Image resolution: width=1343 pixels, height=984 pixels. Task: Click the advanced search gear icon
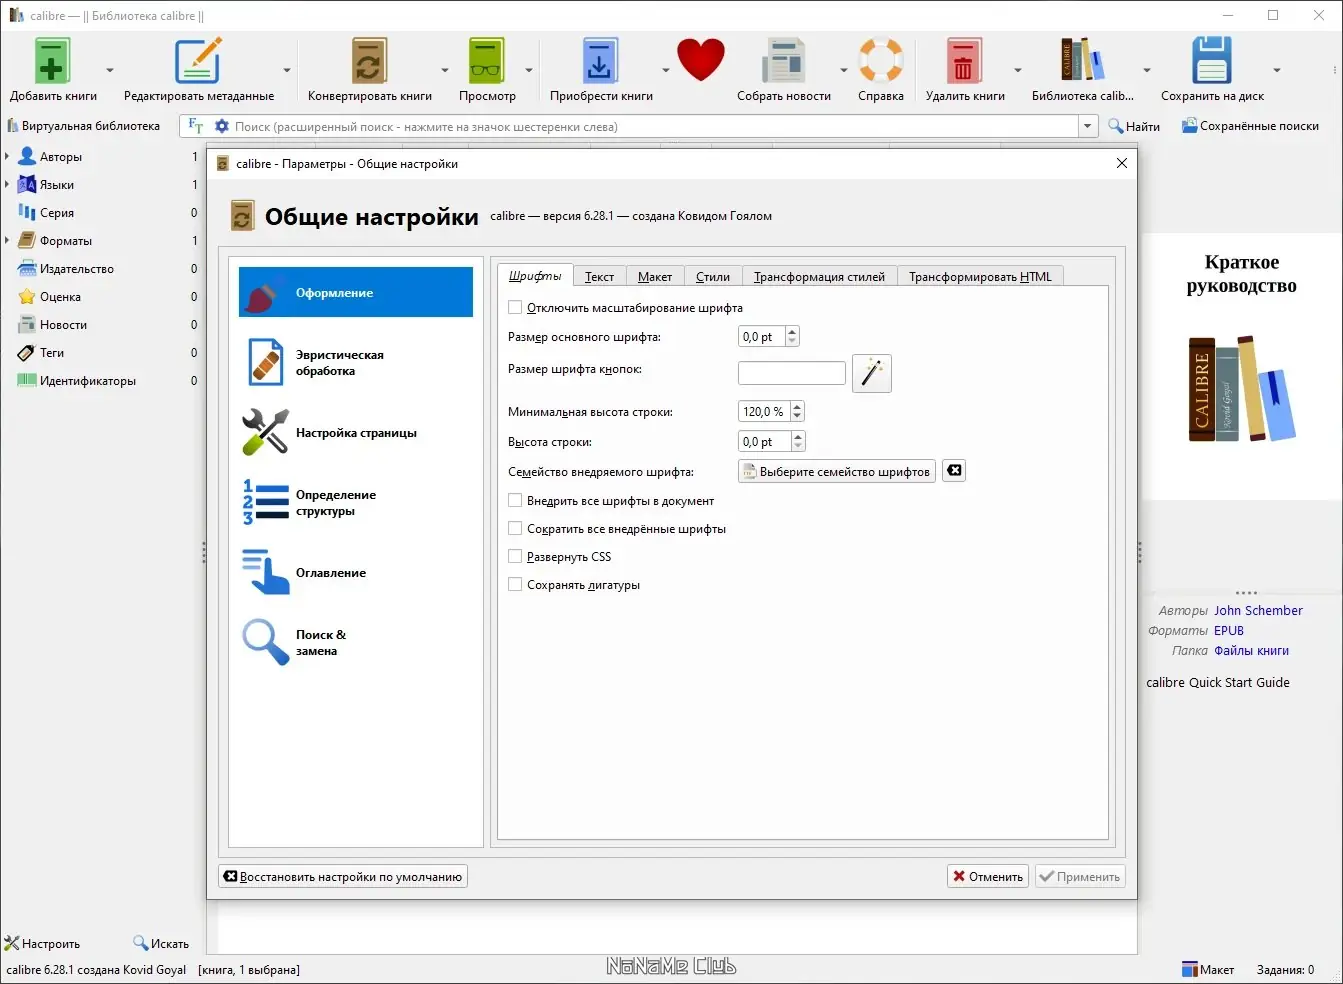pyautogui.click(x=222, y=127)
